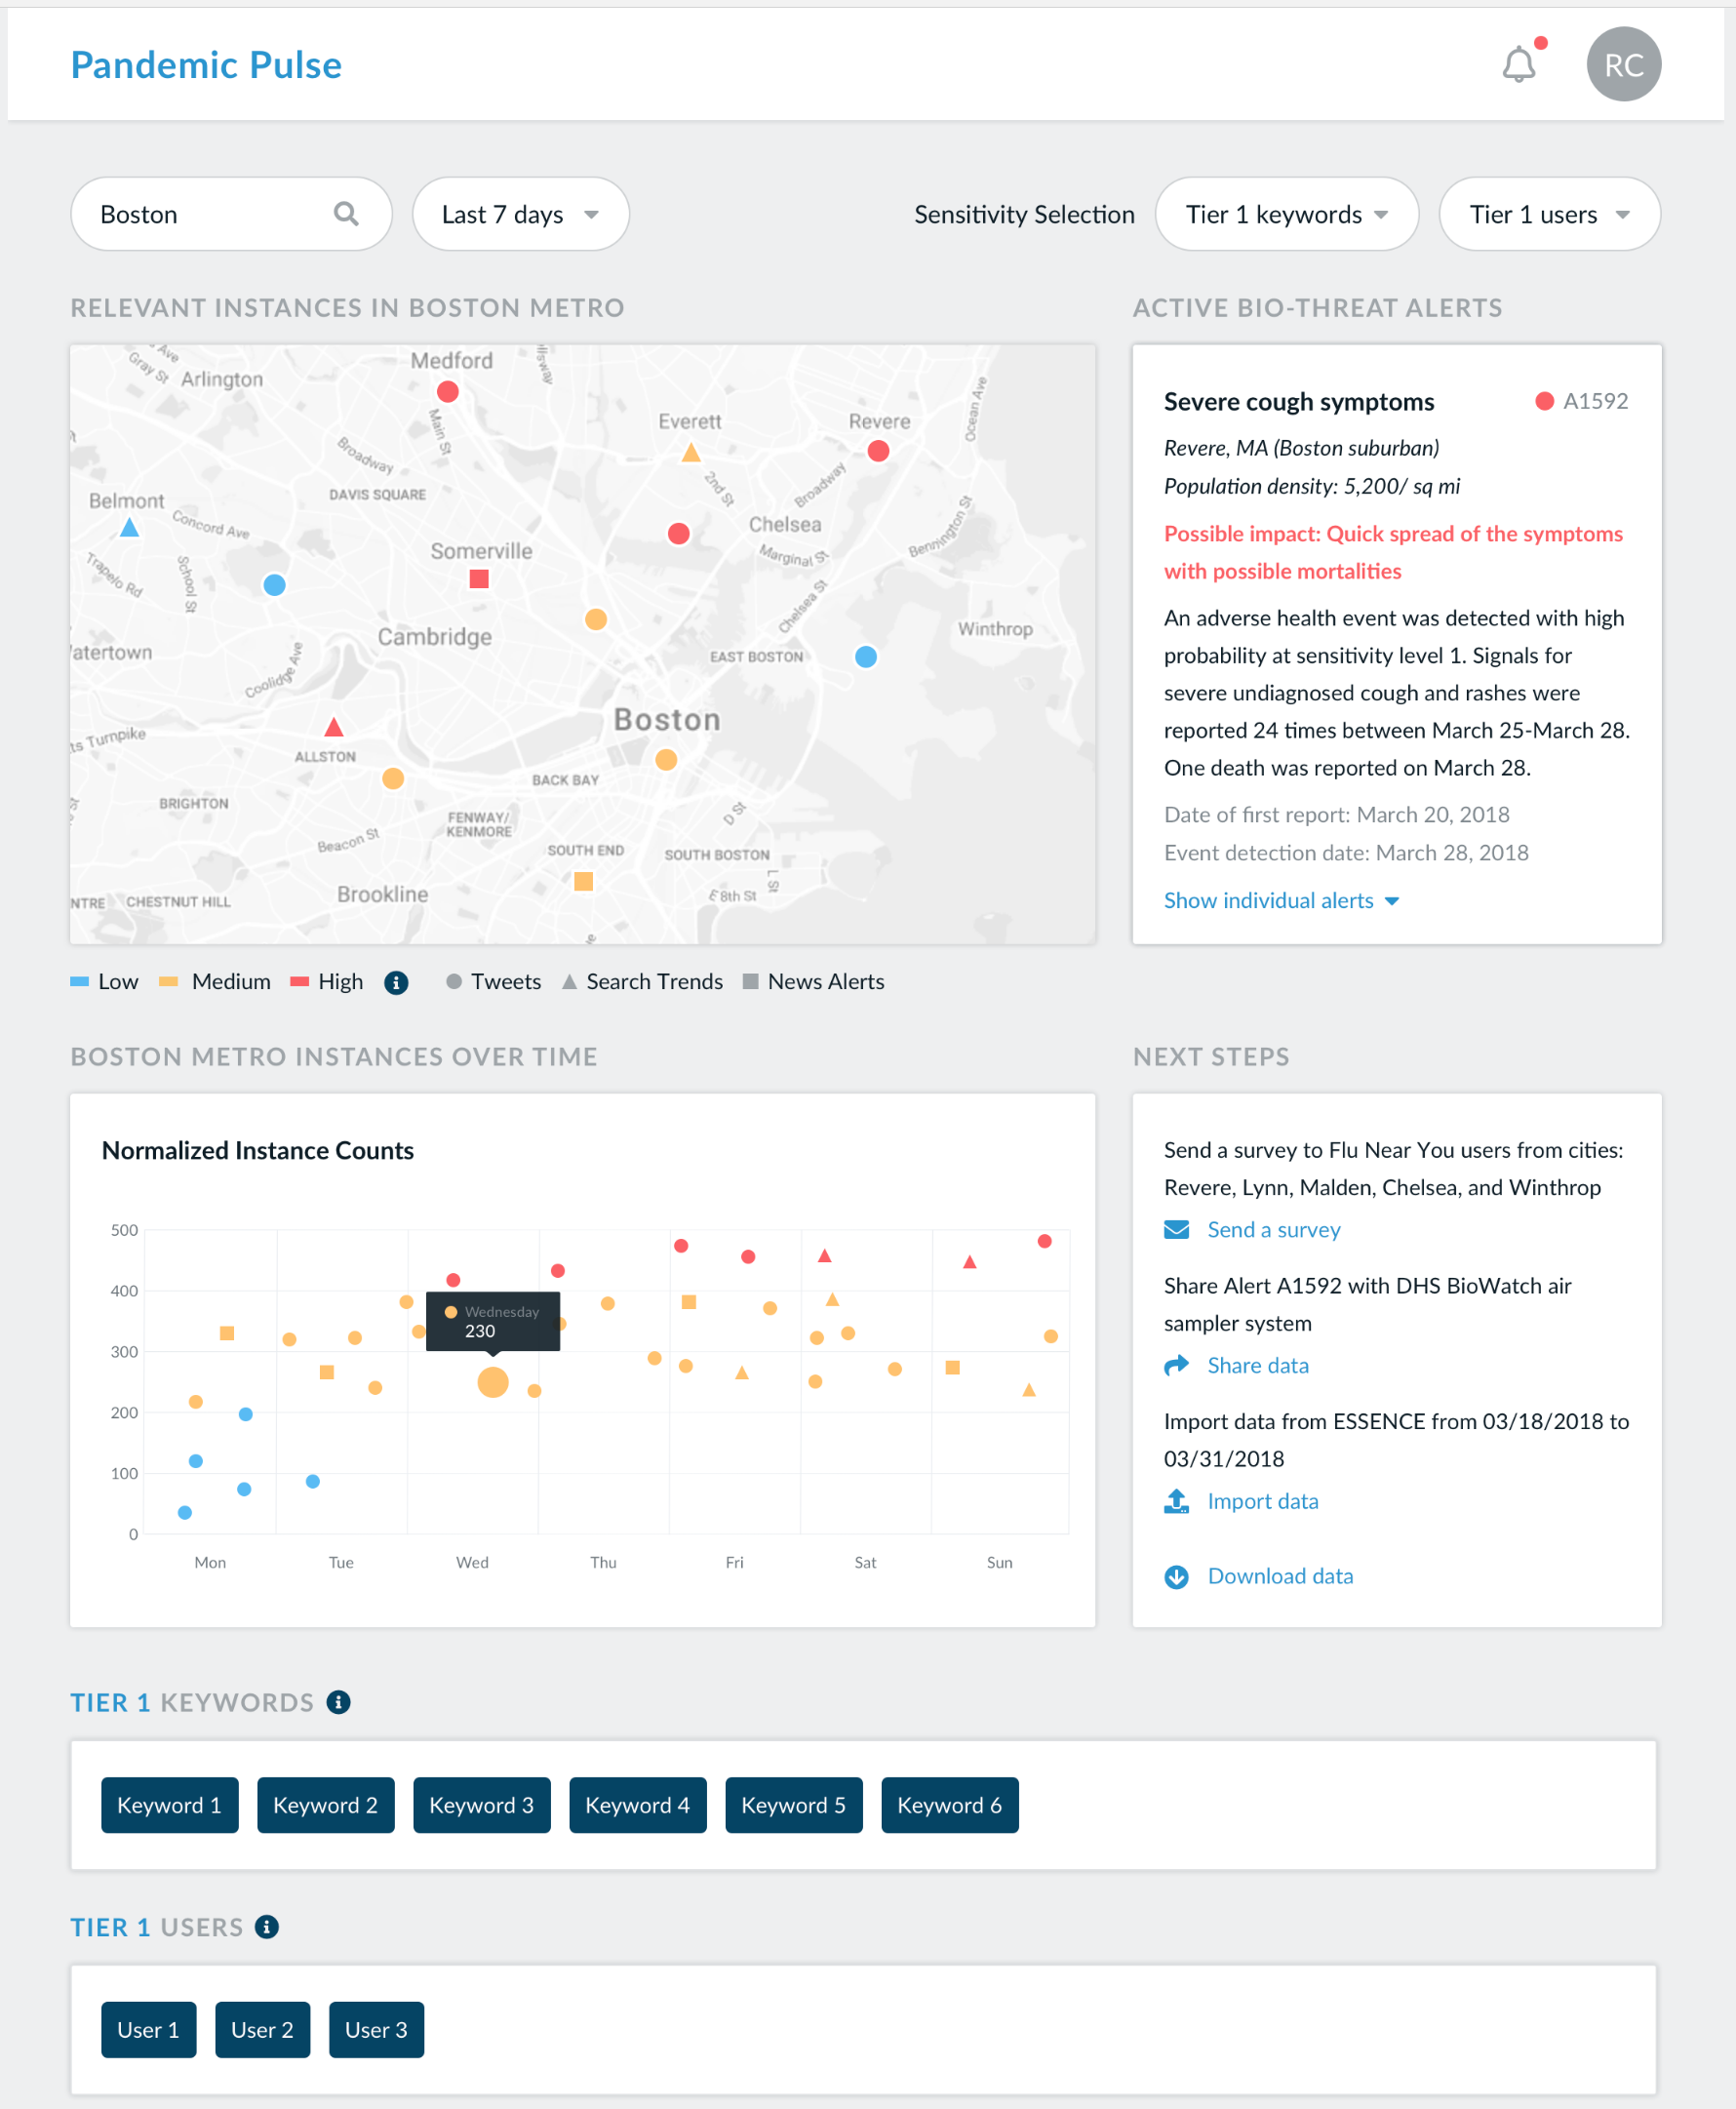The width and height of the screenshot is (1736, 2109).
Task: Open the Tier 1 Users info icon
Action: point(265,1926)
